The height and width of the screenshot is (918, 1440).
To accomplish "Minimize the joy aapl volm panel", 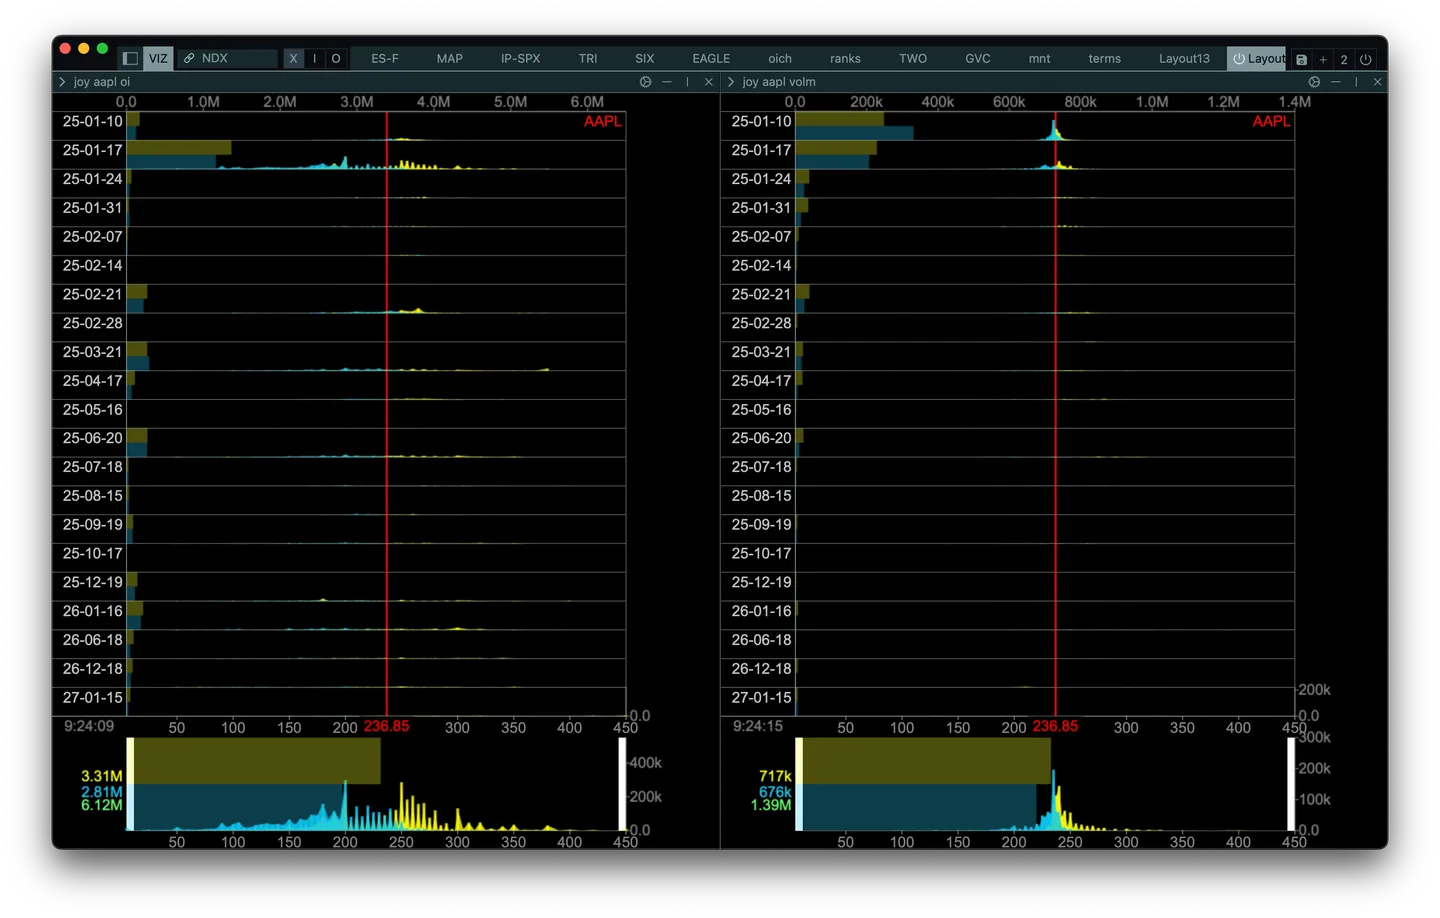I will pos(1336,82).
